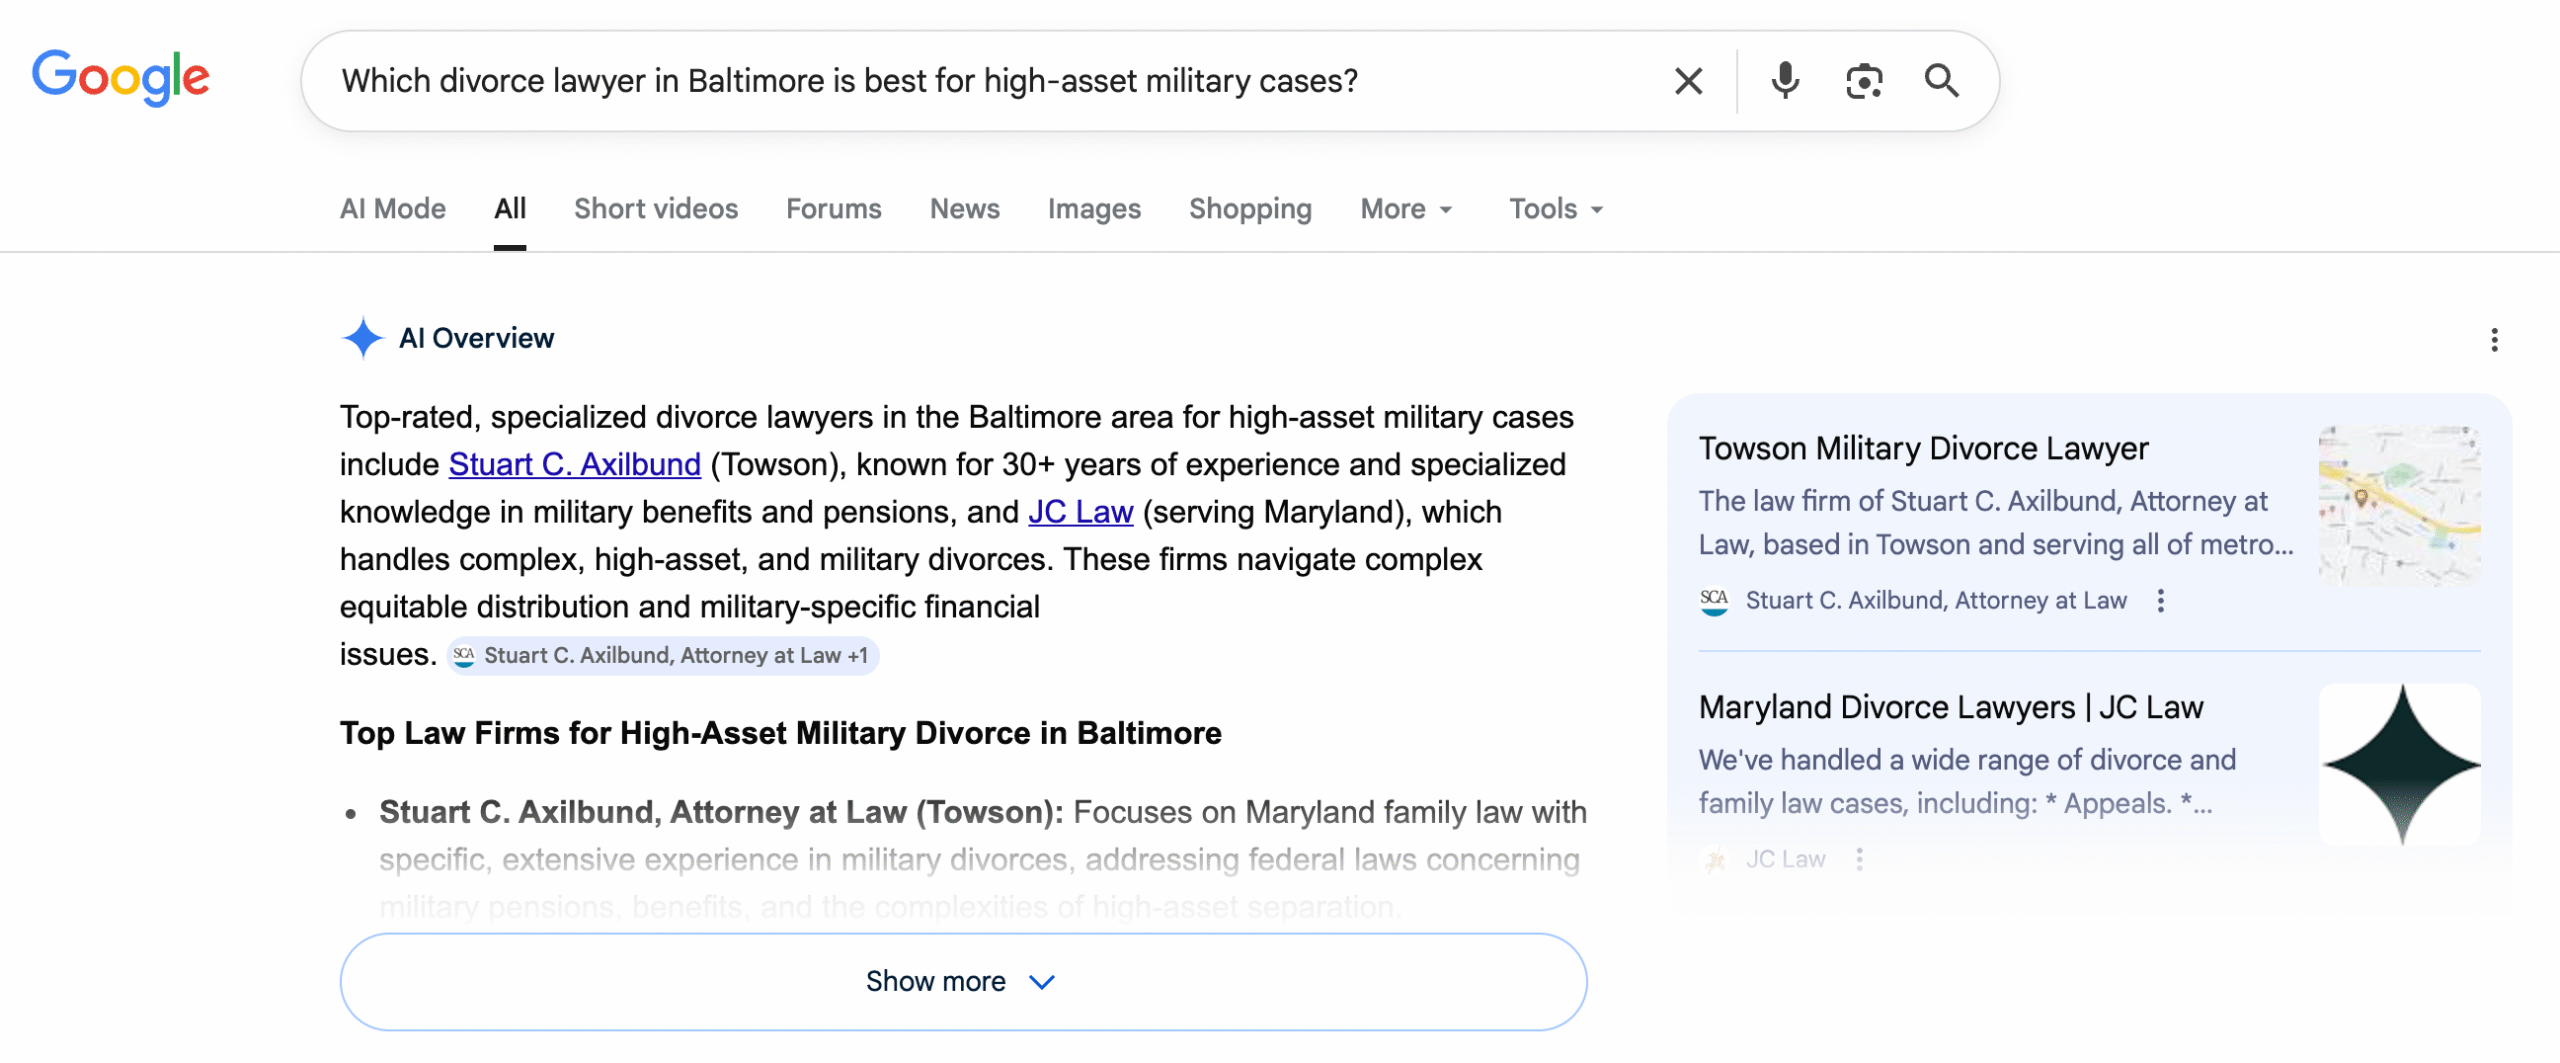Screen dimensions: 2560x1063
Task: Open the Stuart C. Axilbund link
Action: pyautogui.click(x=574, y=465)
